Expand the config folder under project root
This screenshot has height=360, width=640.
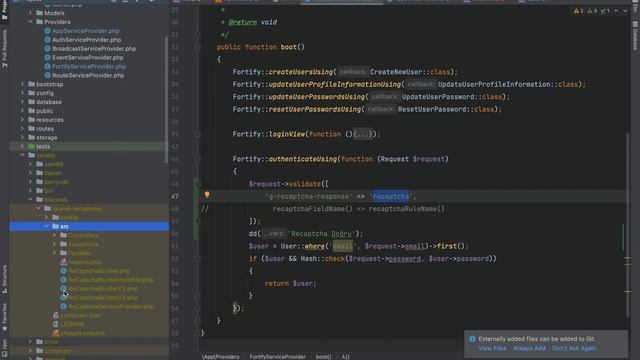click(22, 93)
